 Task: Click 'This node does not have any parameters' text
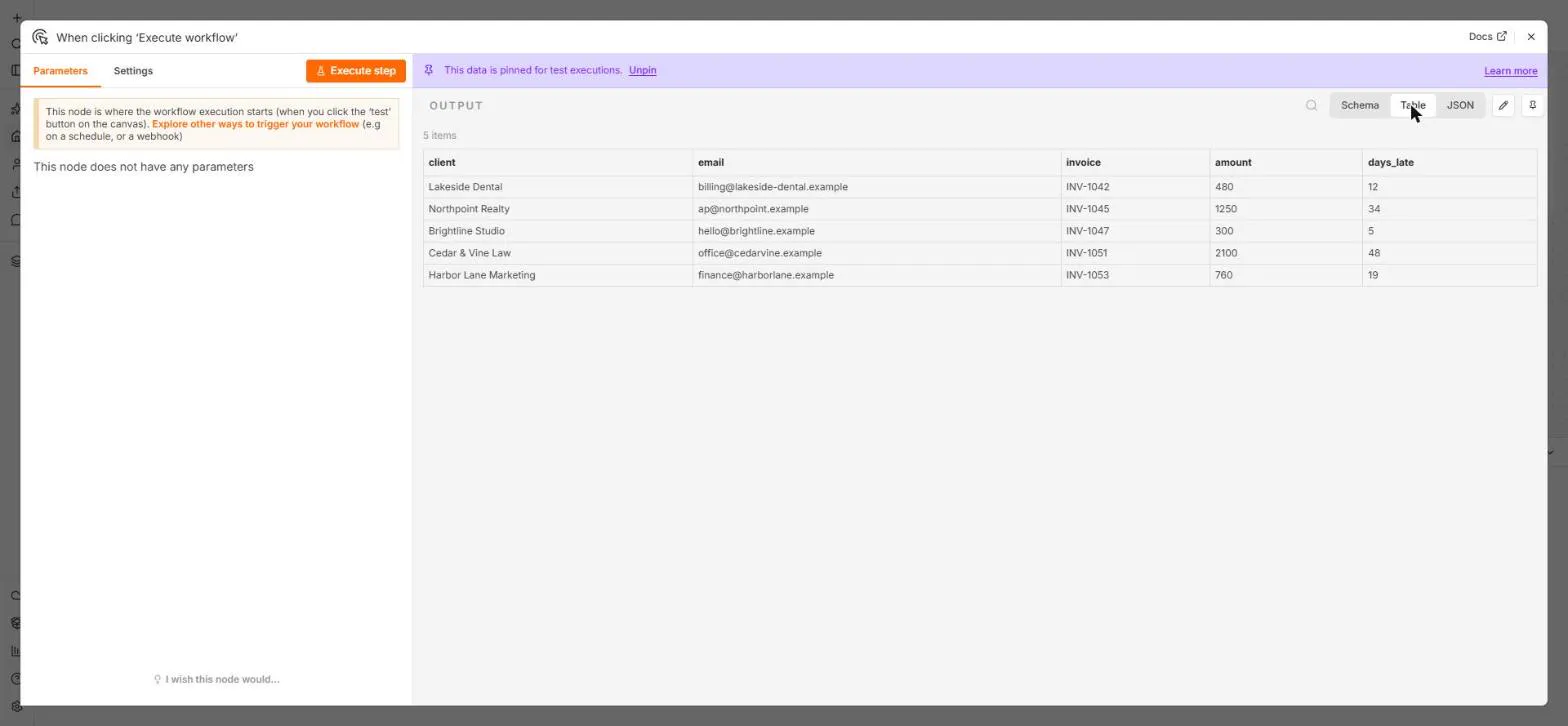pyautogui.click(x=144, y=167)
